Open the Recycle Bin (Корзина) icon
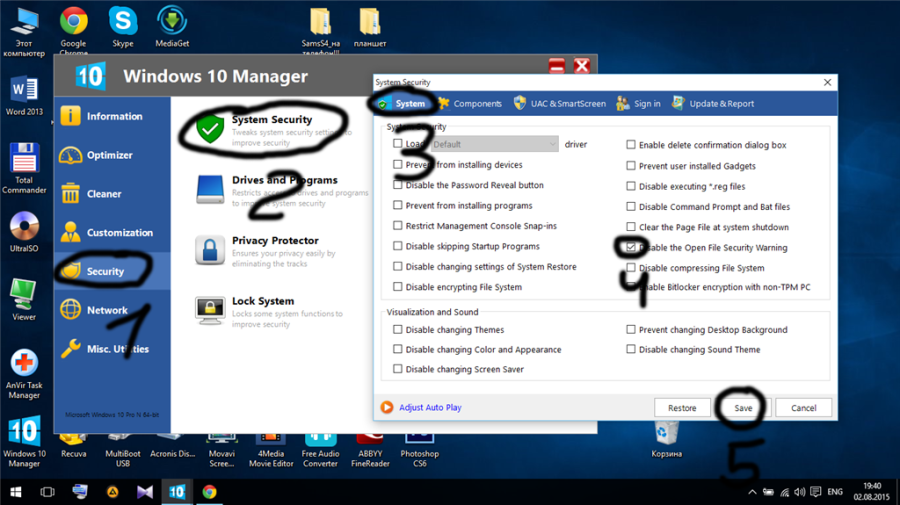 pos(666,441)
